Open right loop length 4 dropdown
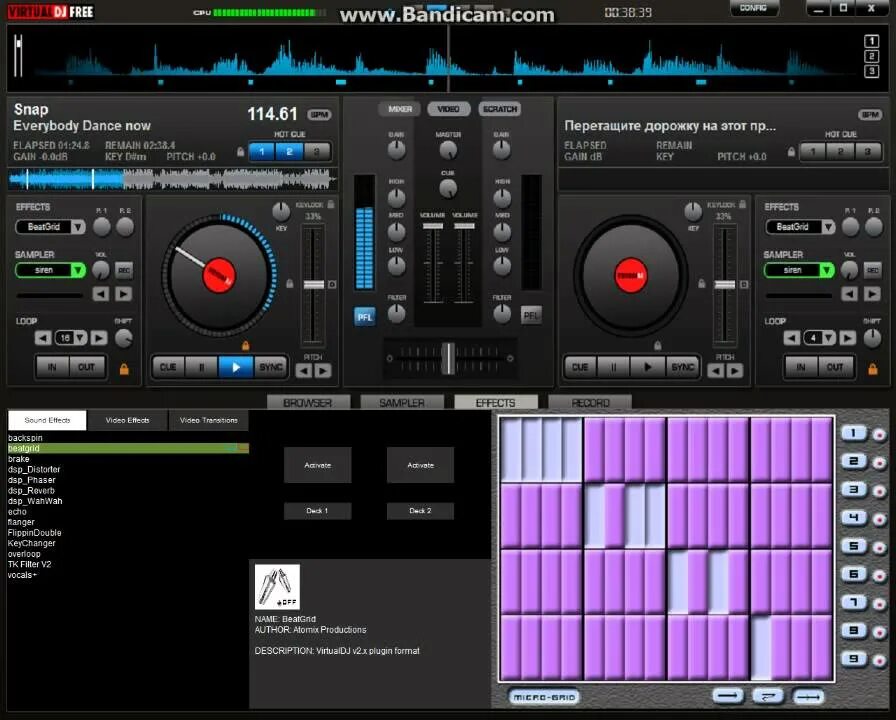 [x=829, y=338]
